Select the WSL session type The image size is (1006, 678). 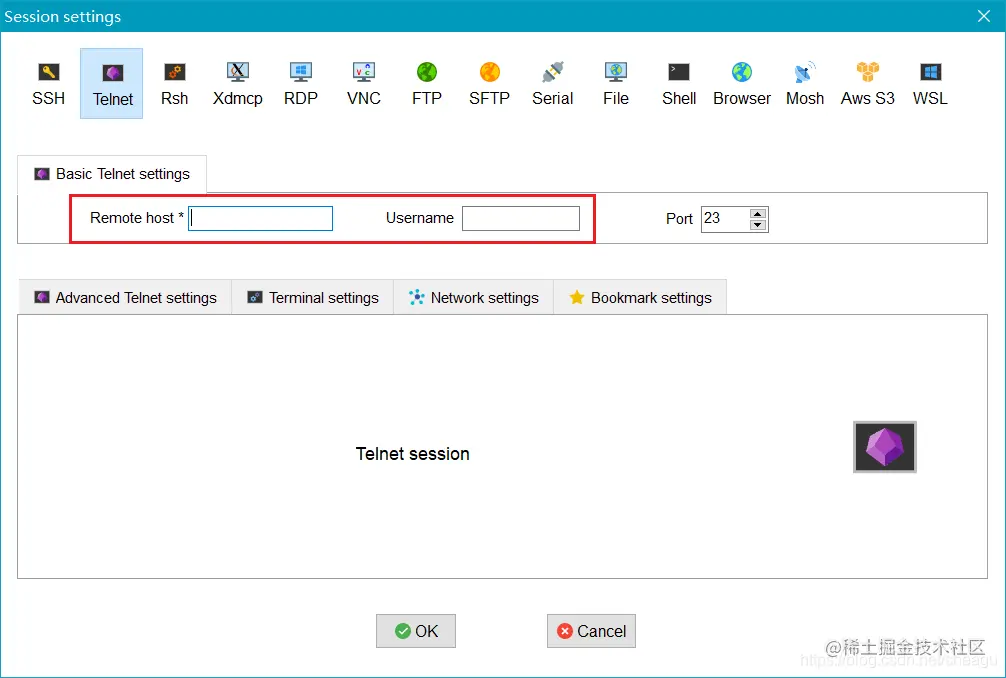tap(930, 84)
